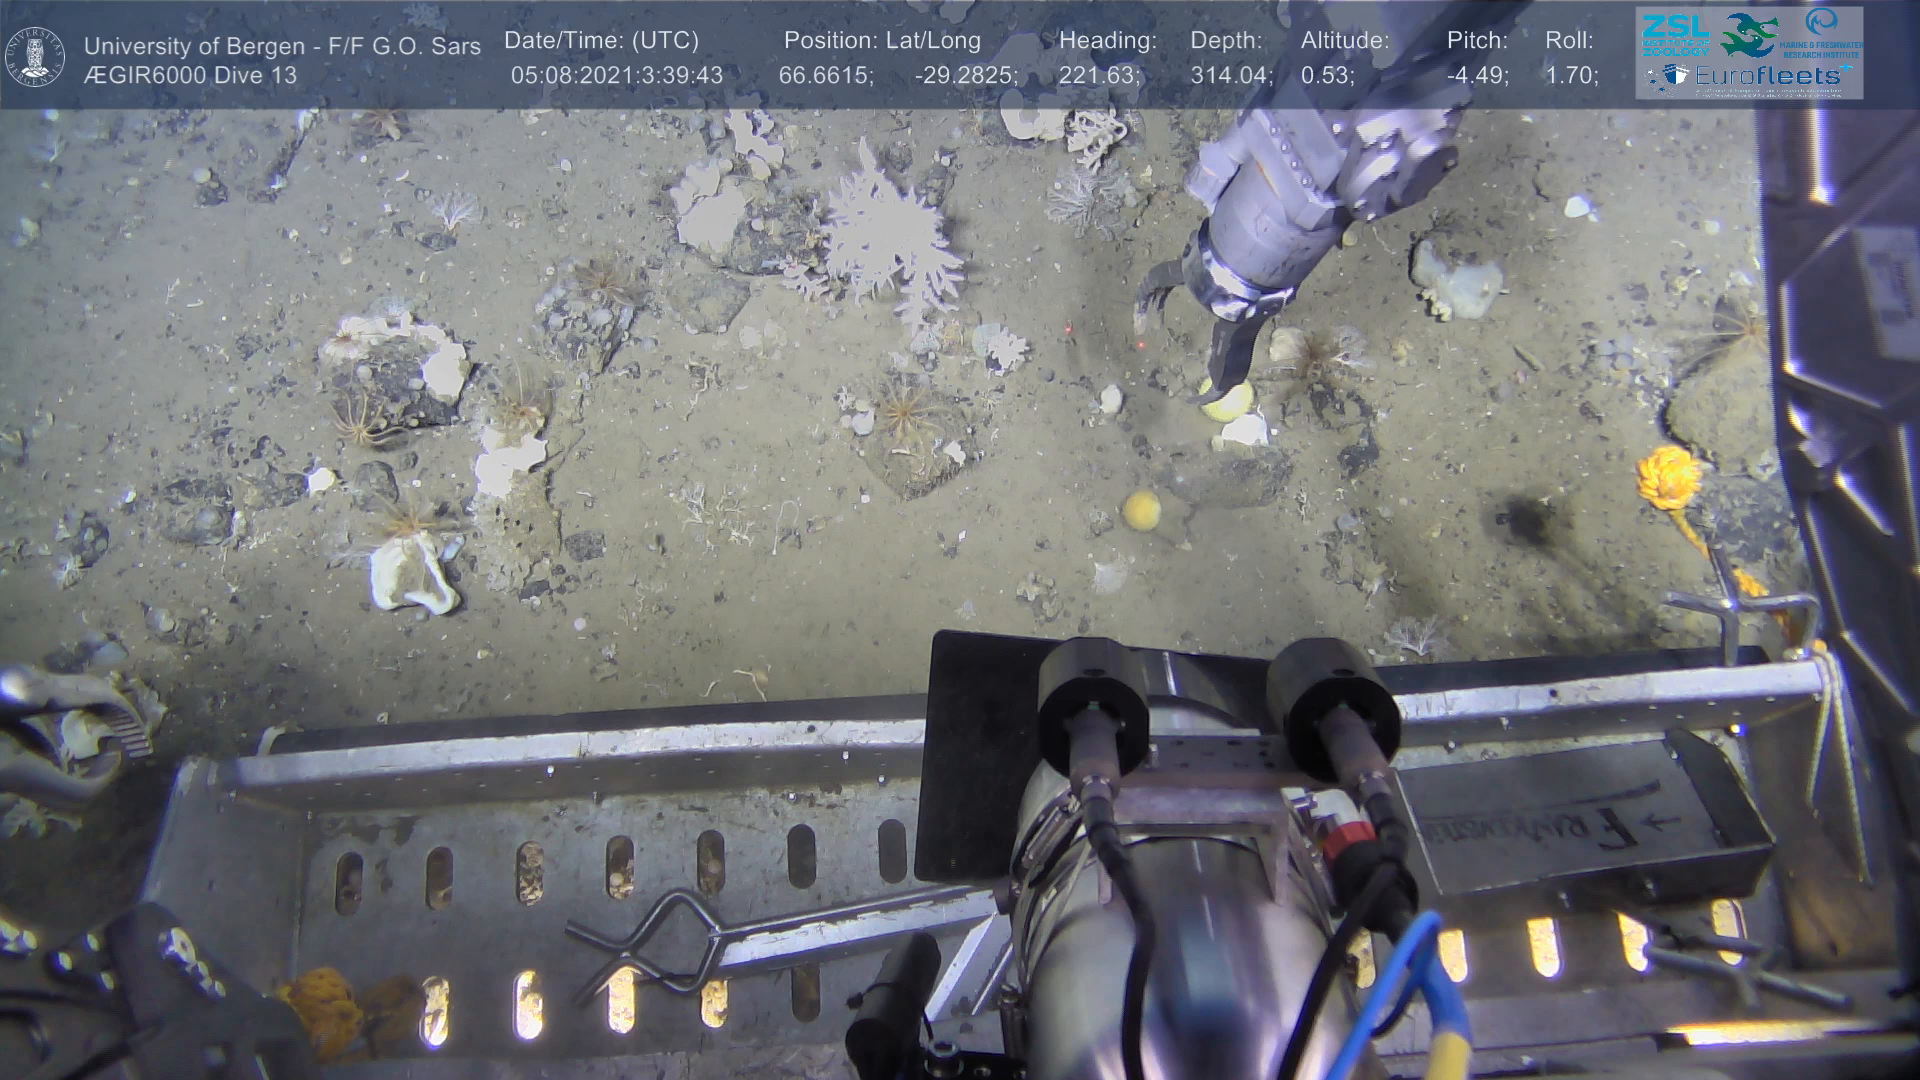1920x1080 pixels.
Task: Click the ZSL Institute of Zoology logo
Action: (1676, 35)
